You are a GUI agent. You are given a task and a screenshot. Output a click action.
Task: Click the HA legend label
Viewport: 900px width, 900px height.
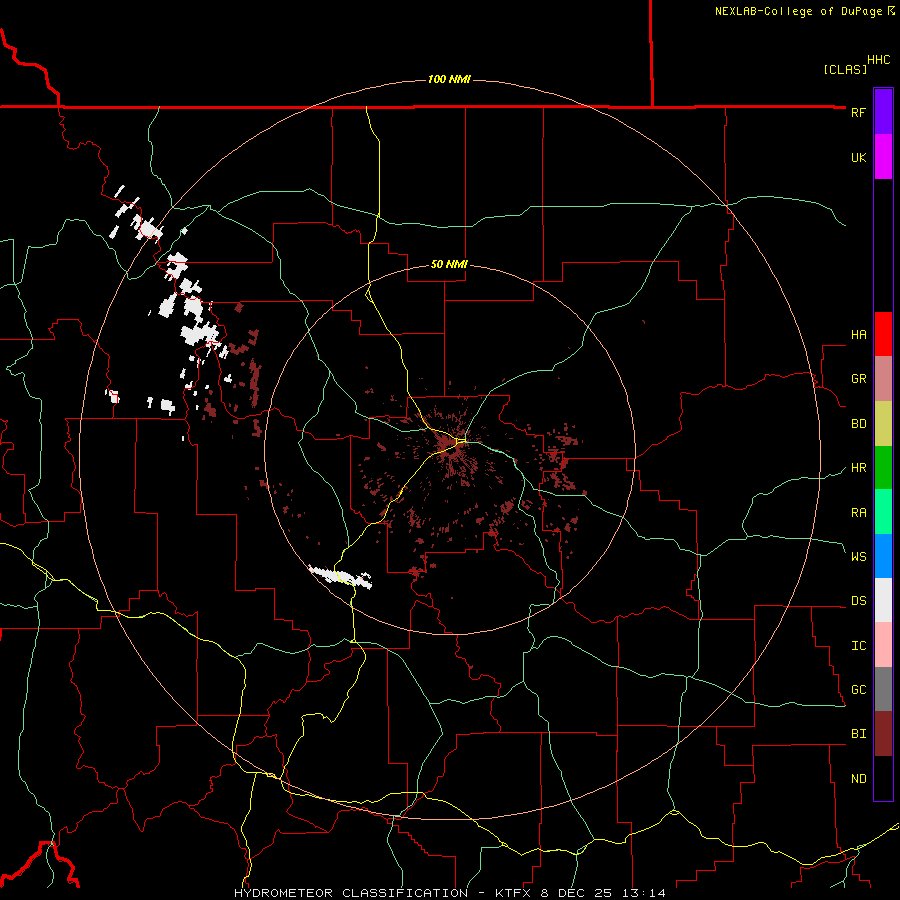coord(858,335)
